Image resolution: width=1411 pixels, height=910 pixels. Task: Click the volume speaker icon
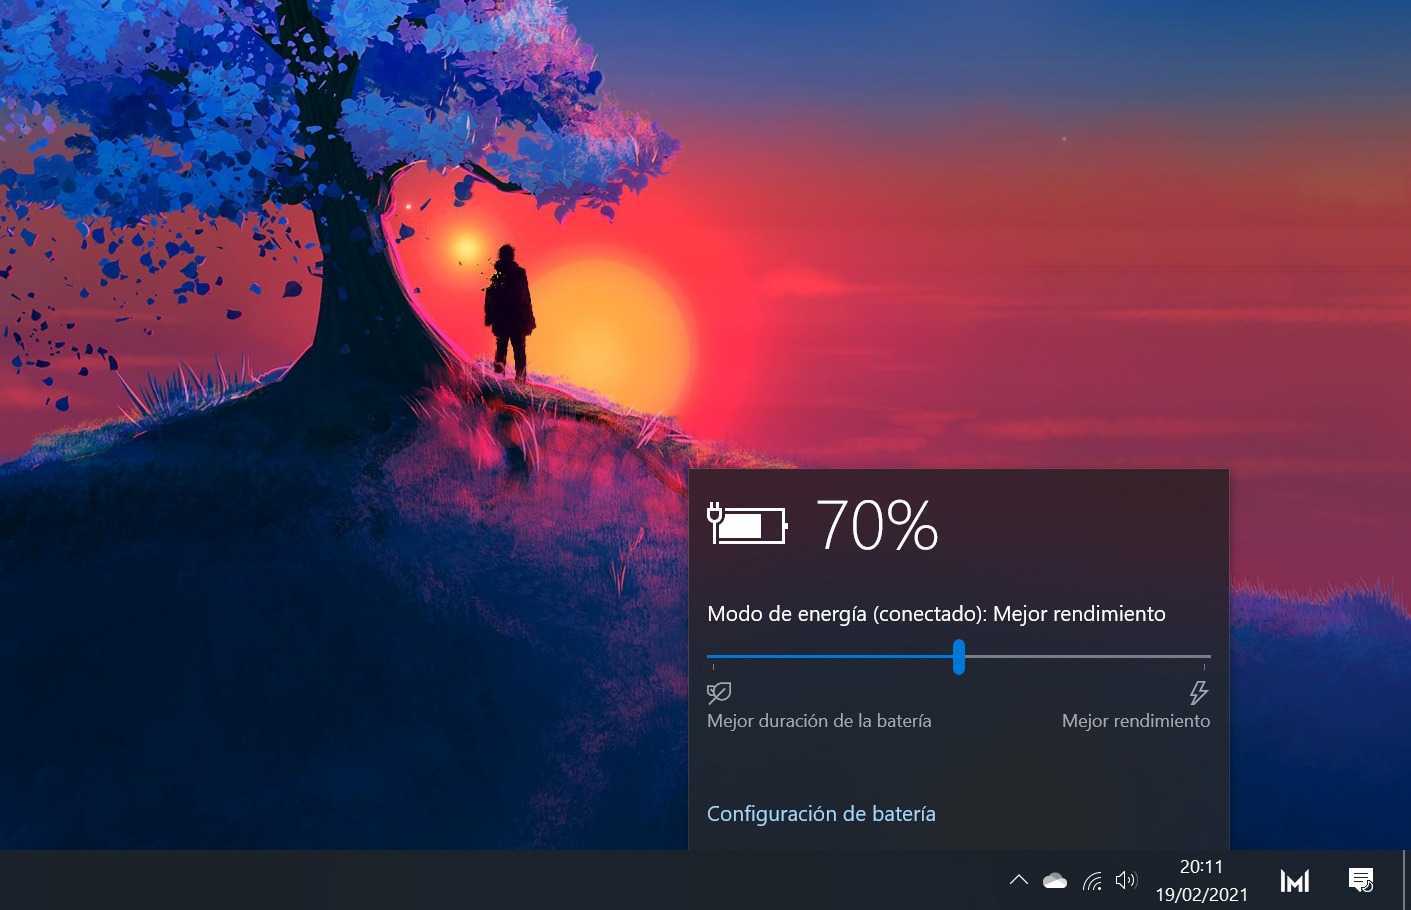click(1126, 880)
